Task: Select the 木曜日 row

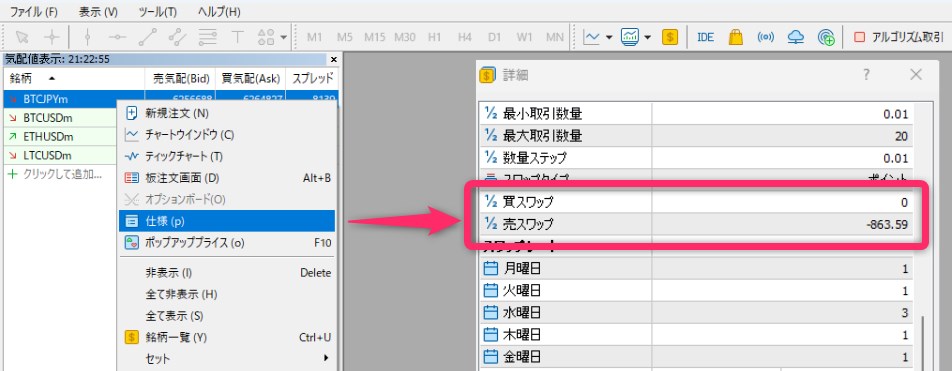Action: [x=697, y=334]
